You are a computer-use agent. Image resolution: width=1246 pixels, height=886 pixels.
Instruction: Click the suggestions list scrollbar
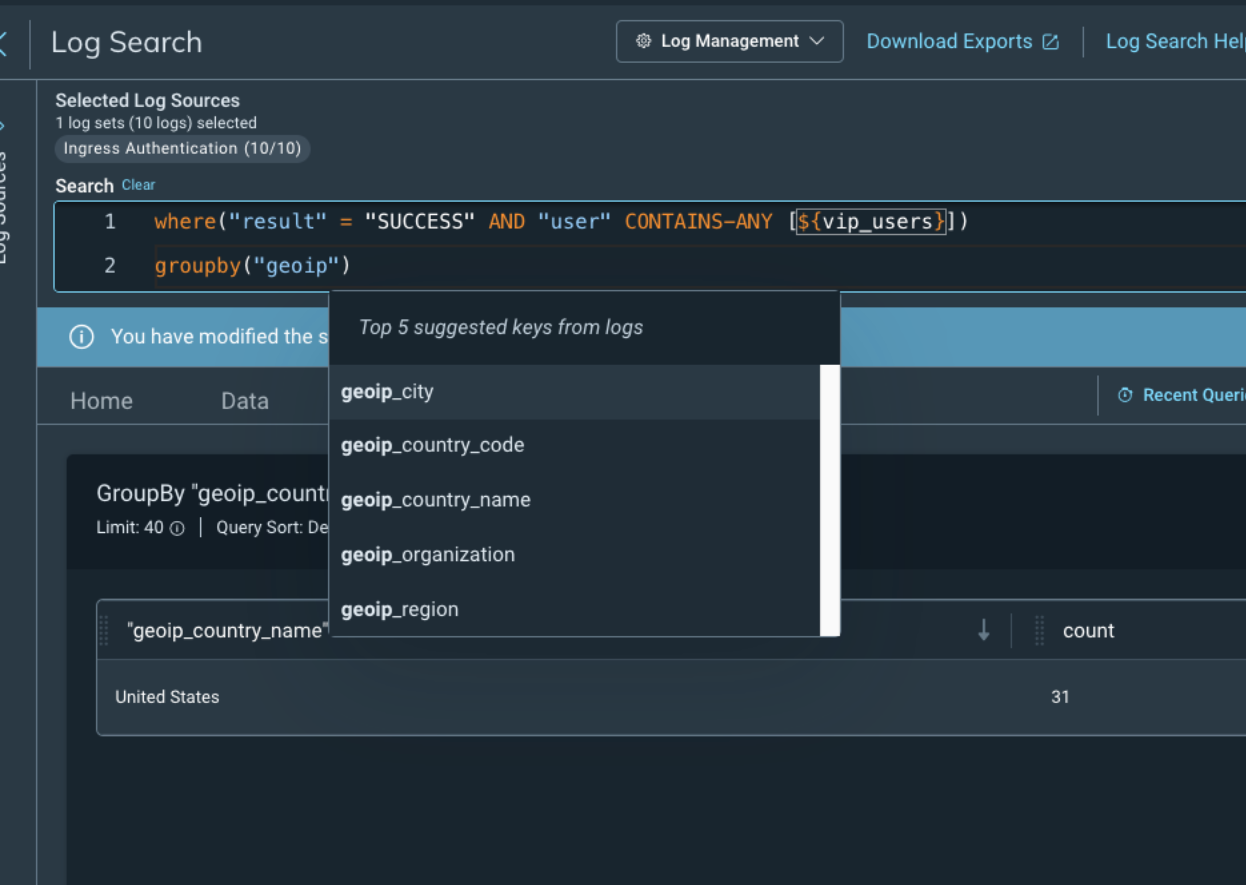coord(829,500)
